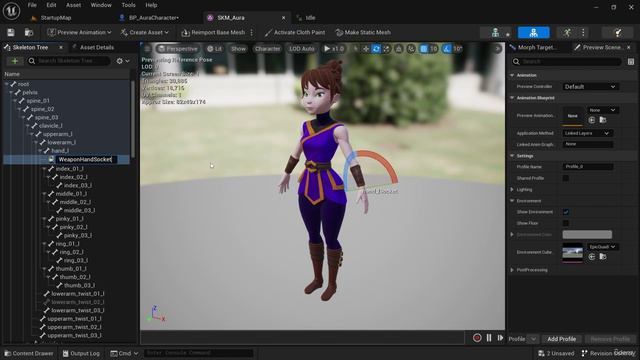This screenshot has width=640, height=360.
Task: Open the Tools menu
Action: (129, 5)
